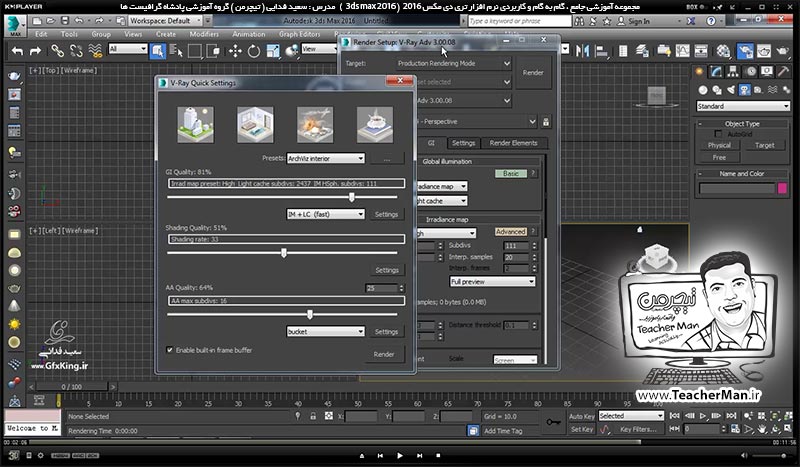Click KMPlayer stop button
This screenshot has width=800, height=467.
click(438, 455)
